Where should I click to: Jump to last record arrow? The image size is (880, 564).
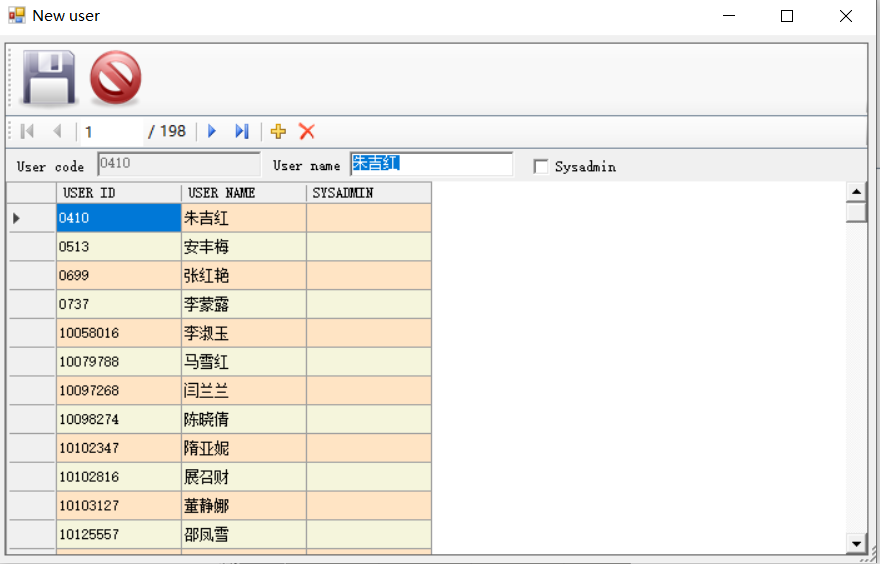[242, 131]
